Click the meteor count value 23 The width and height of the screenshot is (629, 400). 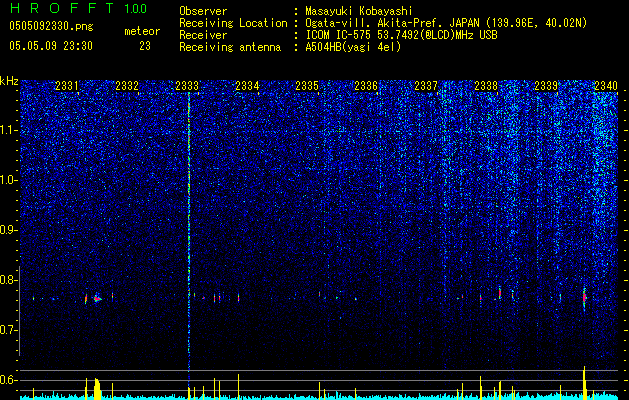145,46
